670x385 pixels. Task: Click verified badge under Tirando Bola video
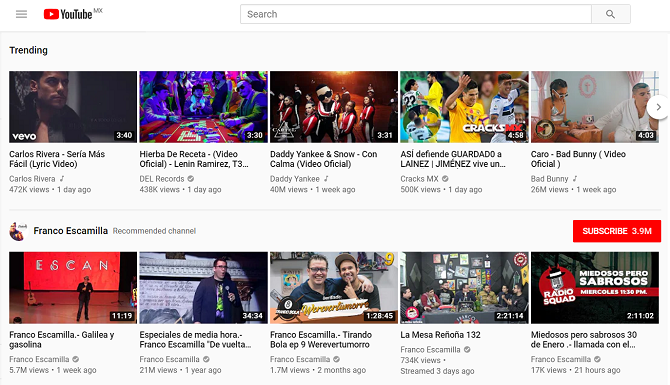[337, 359]
